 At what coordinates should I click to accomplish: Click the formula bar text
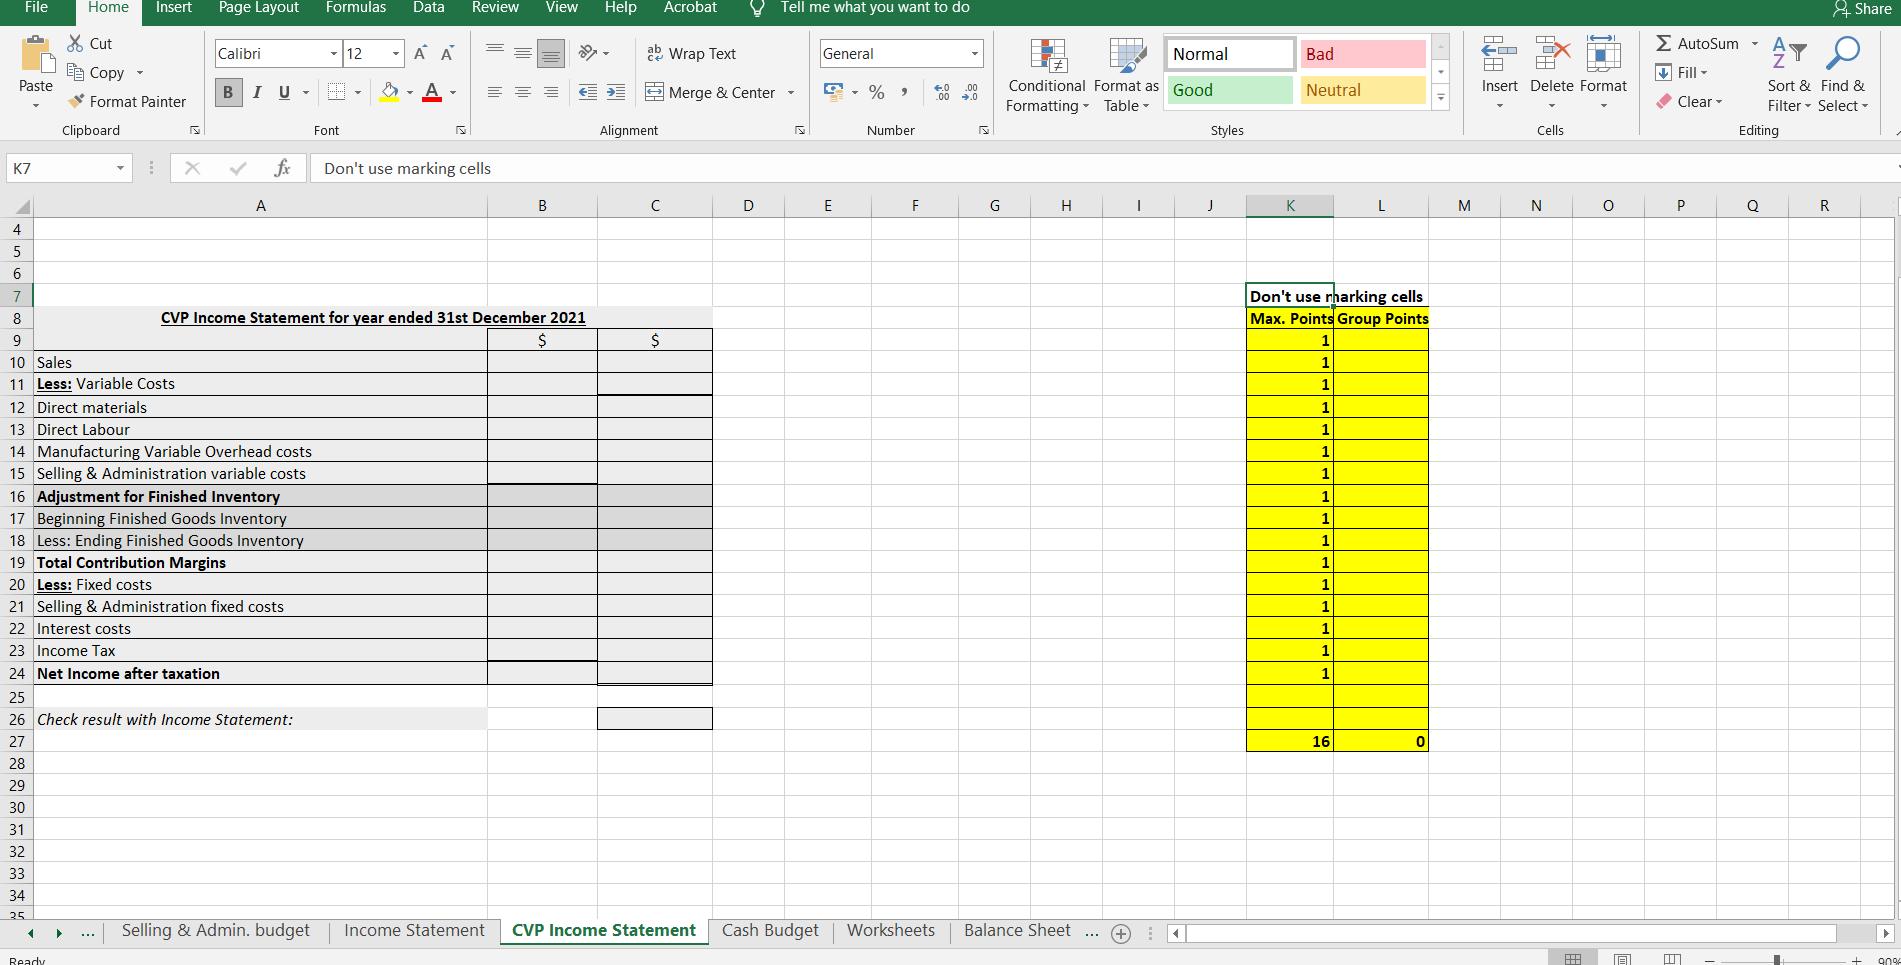click(407, 168)
